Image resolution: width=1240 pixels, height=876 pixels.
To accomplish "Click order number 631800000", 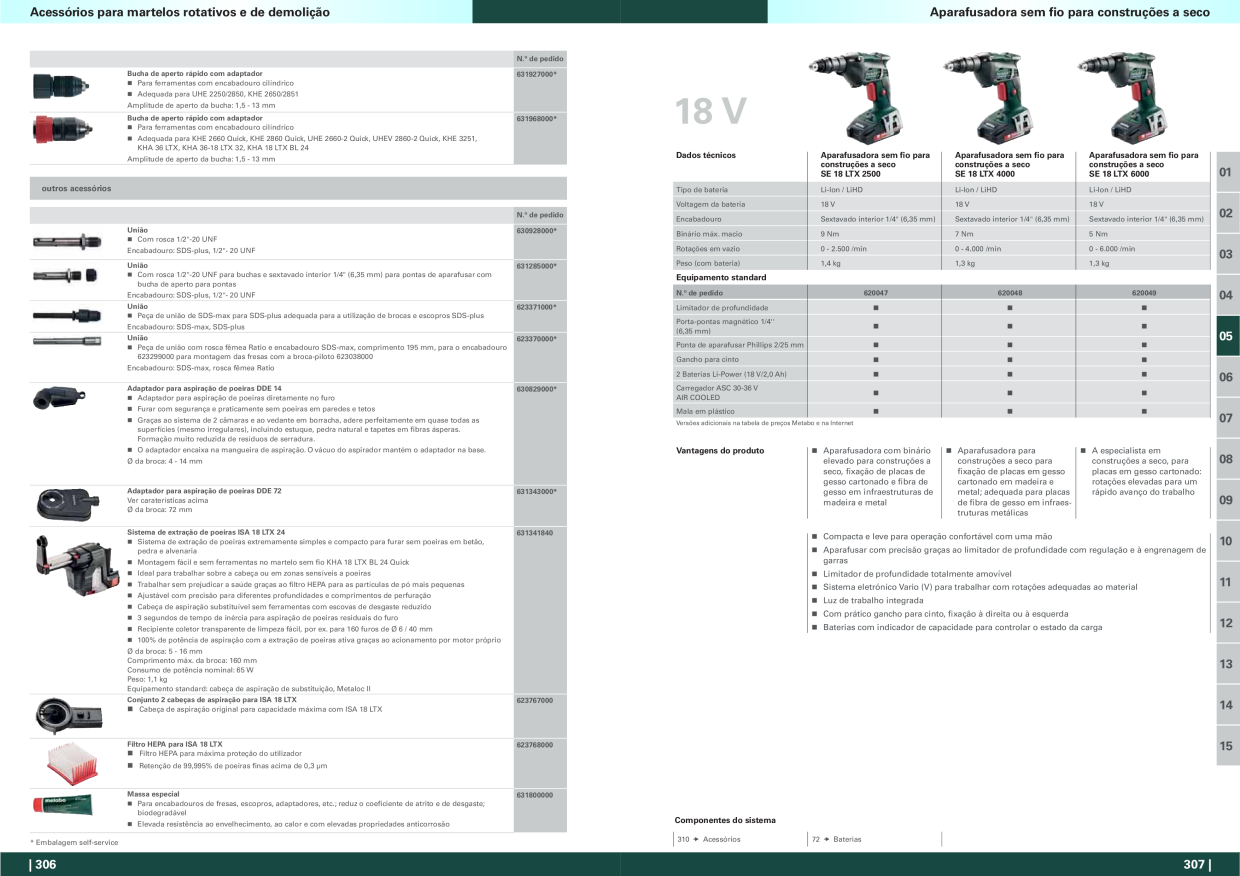I will [x=535, y=795].
